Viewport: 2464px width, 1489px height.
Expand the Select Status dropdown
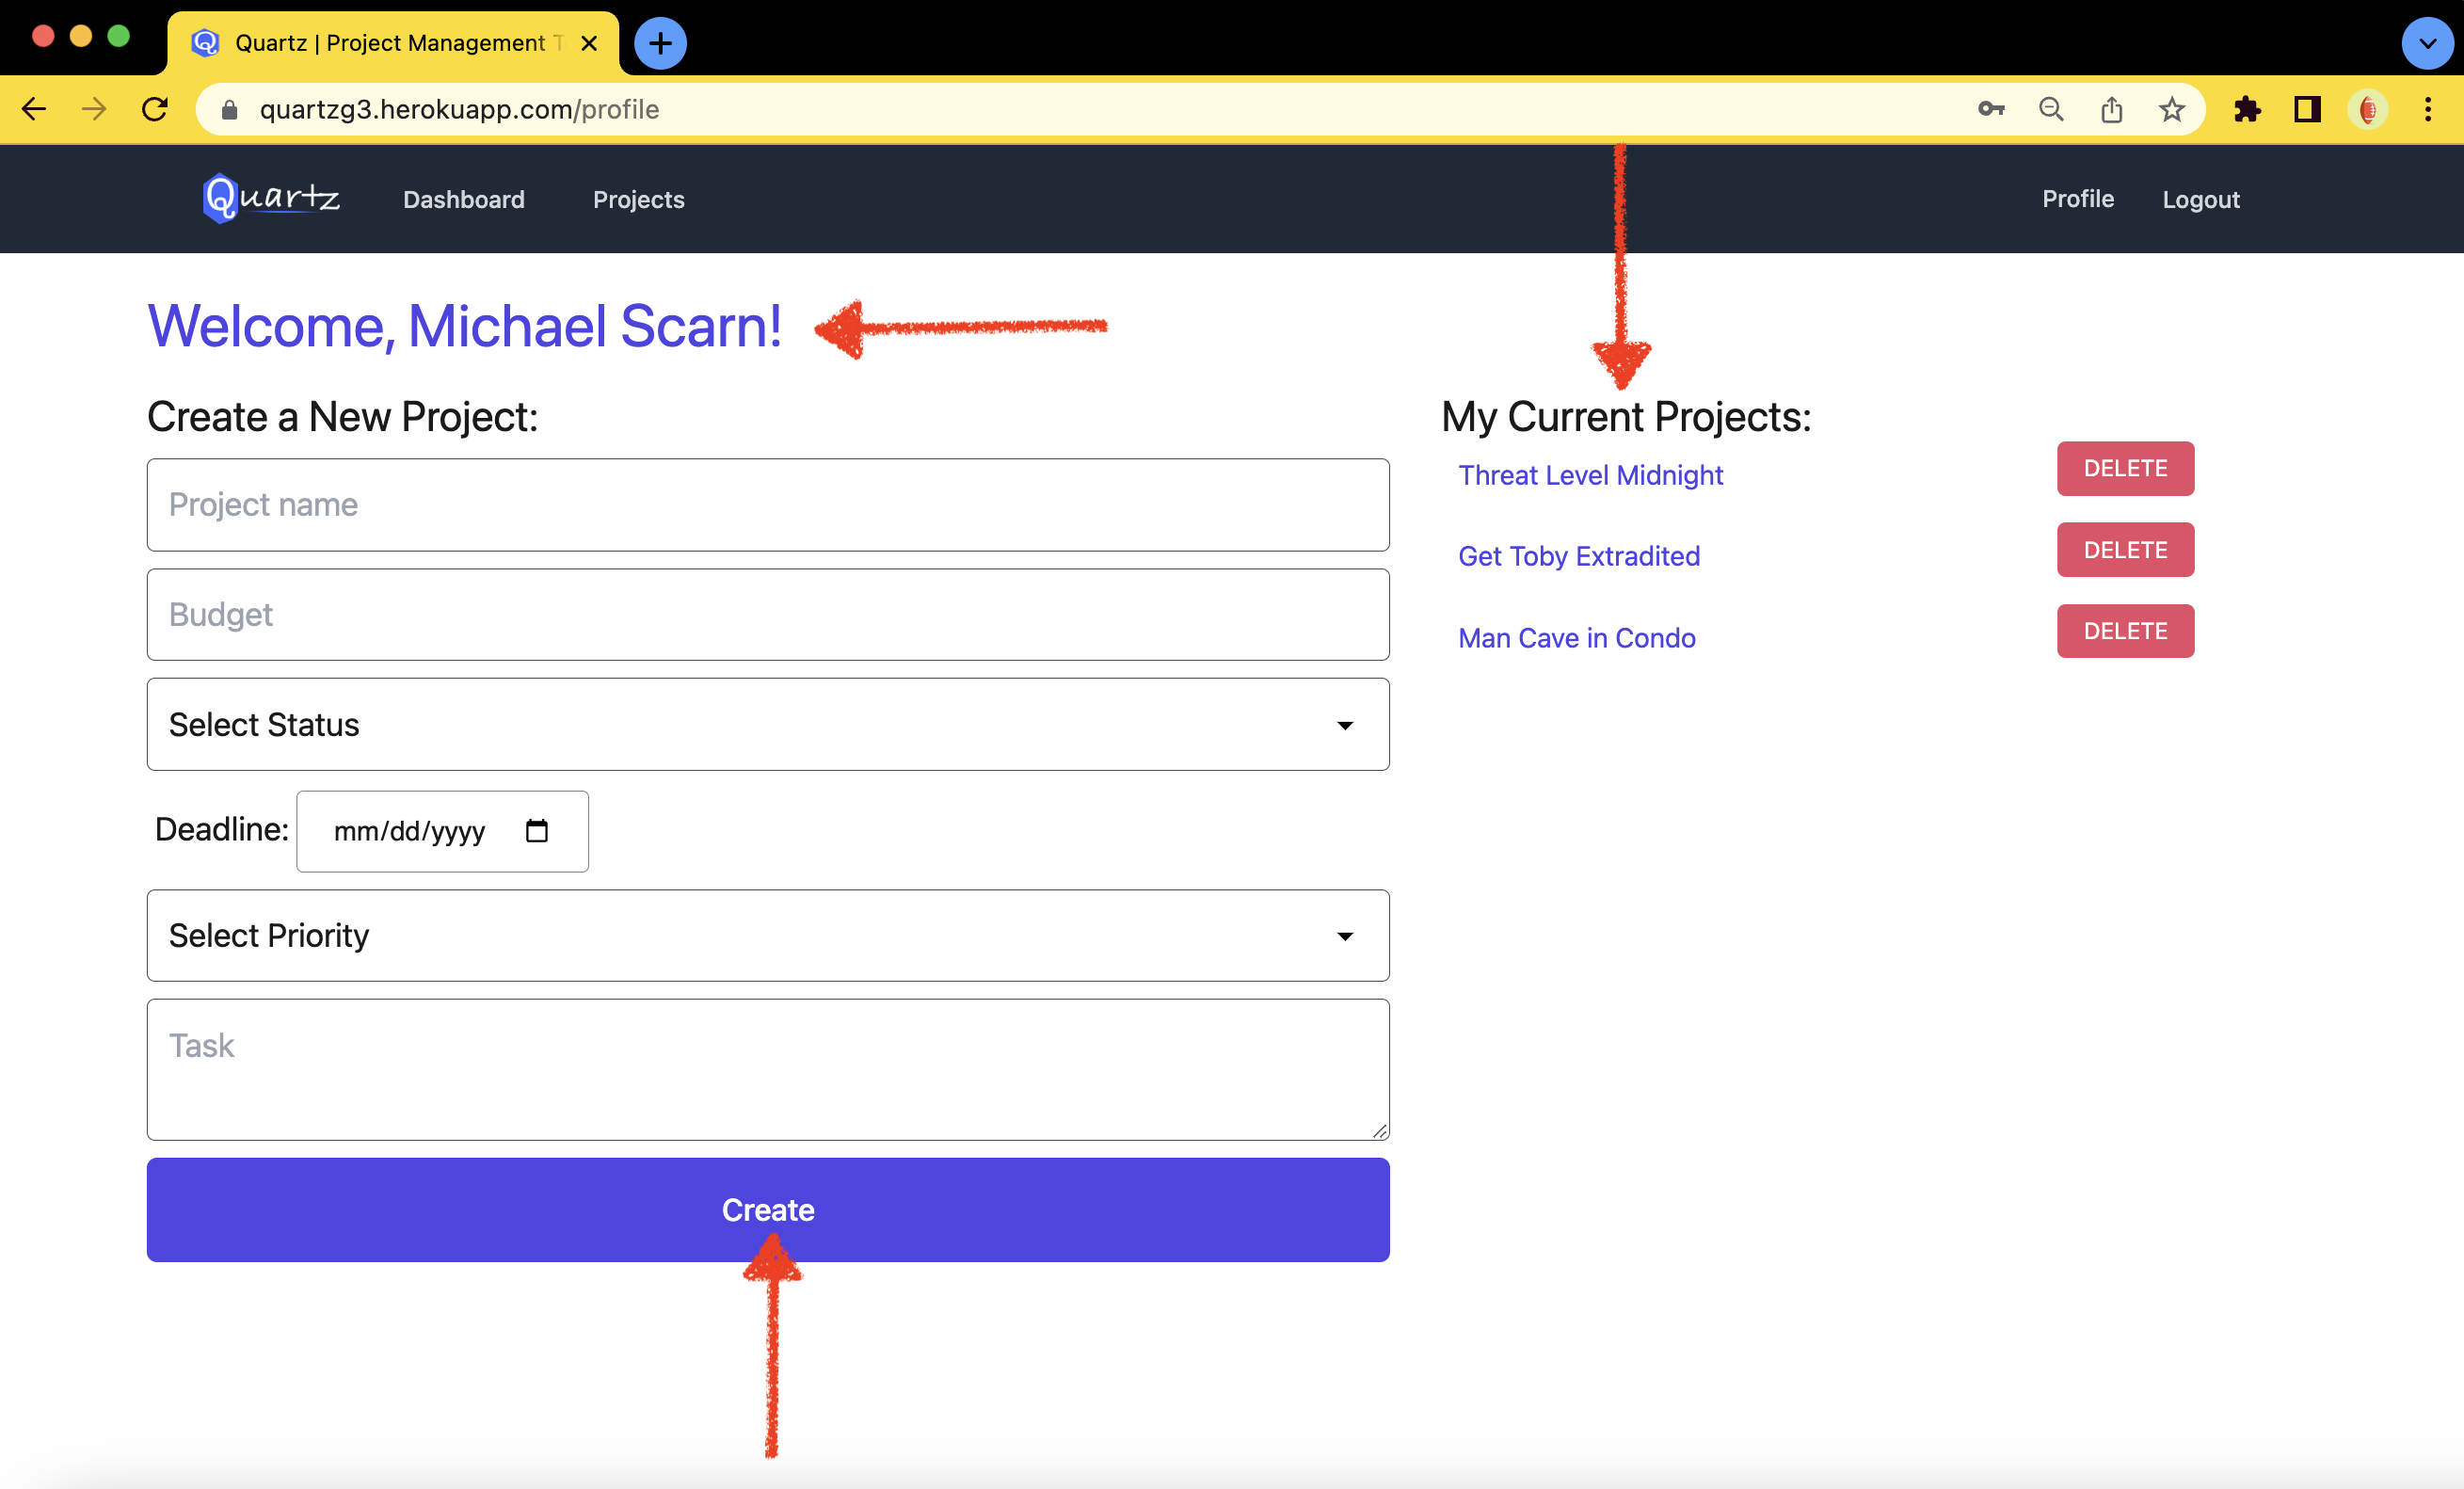point(765,725)
